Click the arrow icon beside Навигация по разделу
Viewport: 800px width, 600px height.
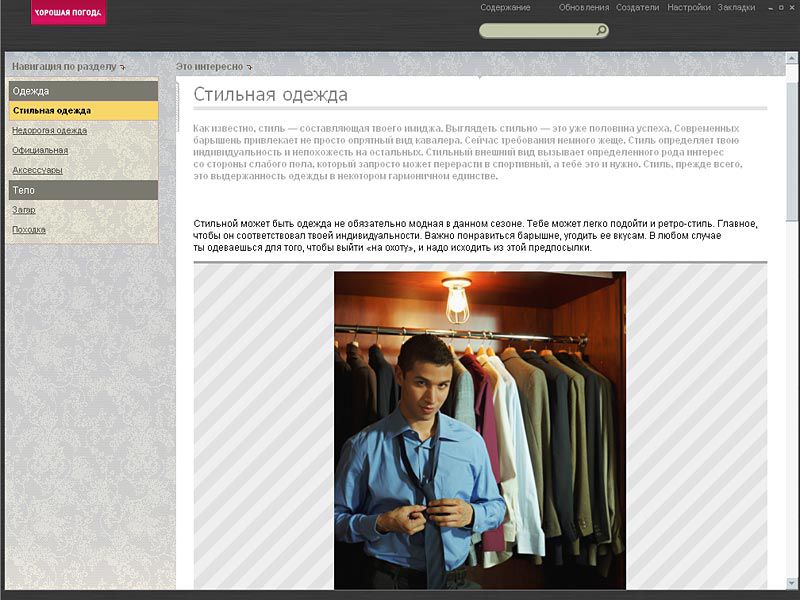click(x=122, y=68)
